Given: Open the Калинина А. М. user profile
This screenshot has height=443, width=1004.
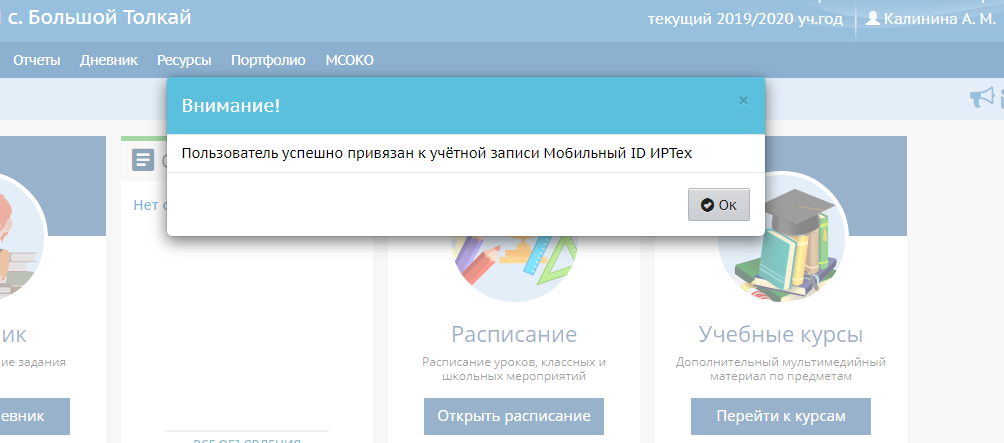Looking at the screenshot, I should coord(939,19).
